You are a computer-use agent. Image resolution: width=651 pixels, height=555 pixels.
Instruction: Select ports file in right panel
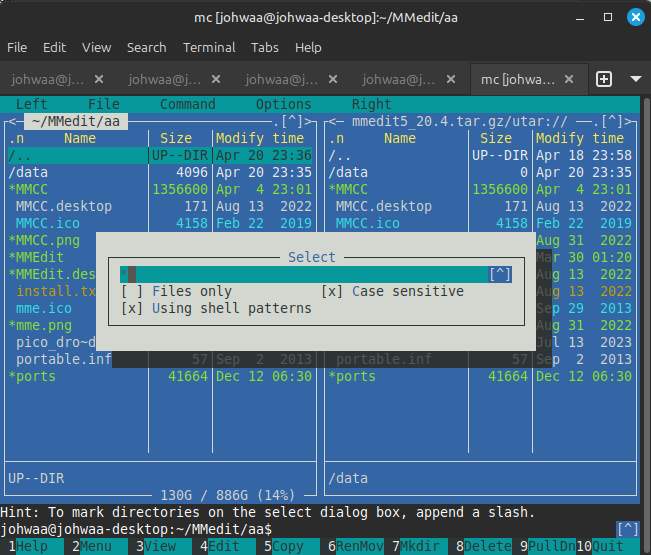coord(352,376)
